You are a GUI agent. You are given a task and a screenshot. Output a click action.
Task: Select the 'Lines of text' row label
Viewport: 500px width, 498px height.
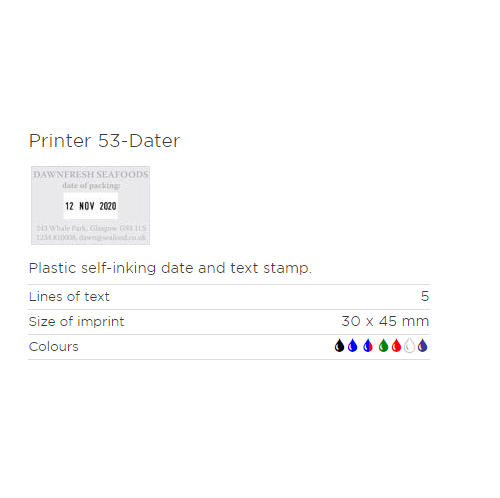[69, 297]
